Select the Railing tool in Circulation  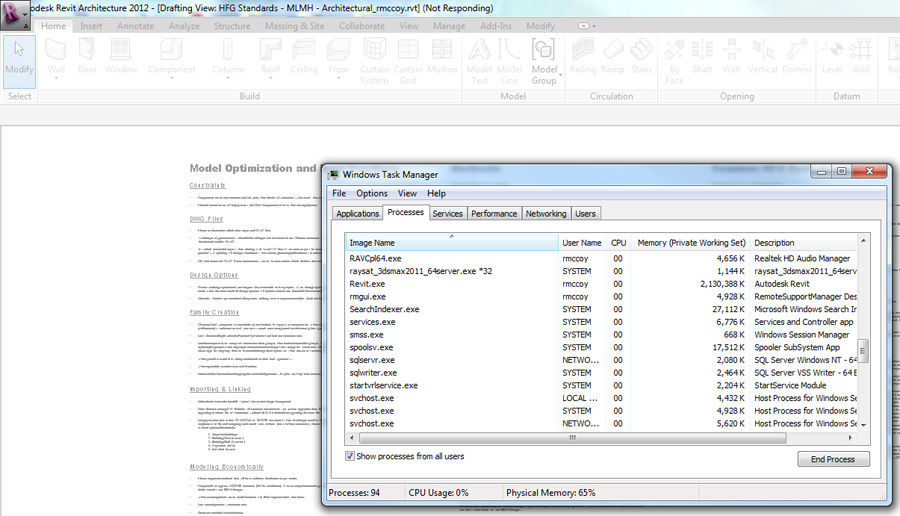tap(583, 56)
